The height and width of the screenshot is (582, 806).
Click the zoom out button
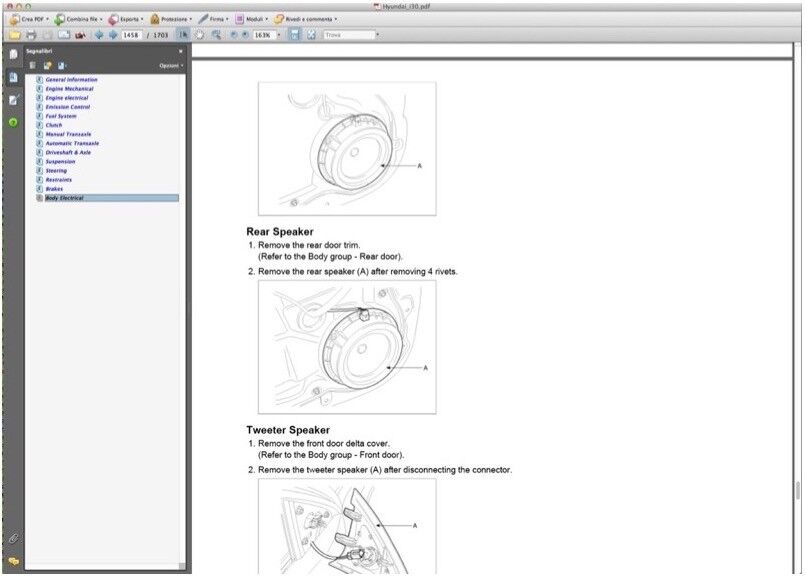[234, 35]
